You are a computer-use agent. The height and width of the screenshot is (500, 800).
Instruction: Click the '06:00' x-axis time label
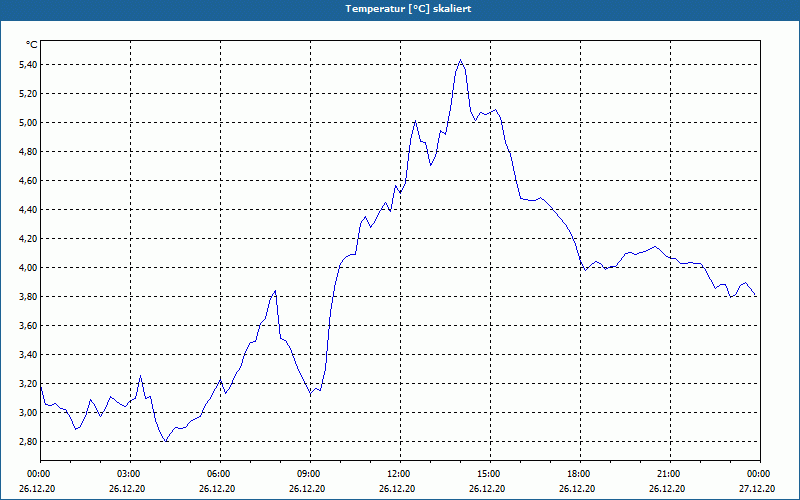[x=220, y=474]
